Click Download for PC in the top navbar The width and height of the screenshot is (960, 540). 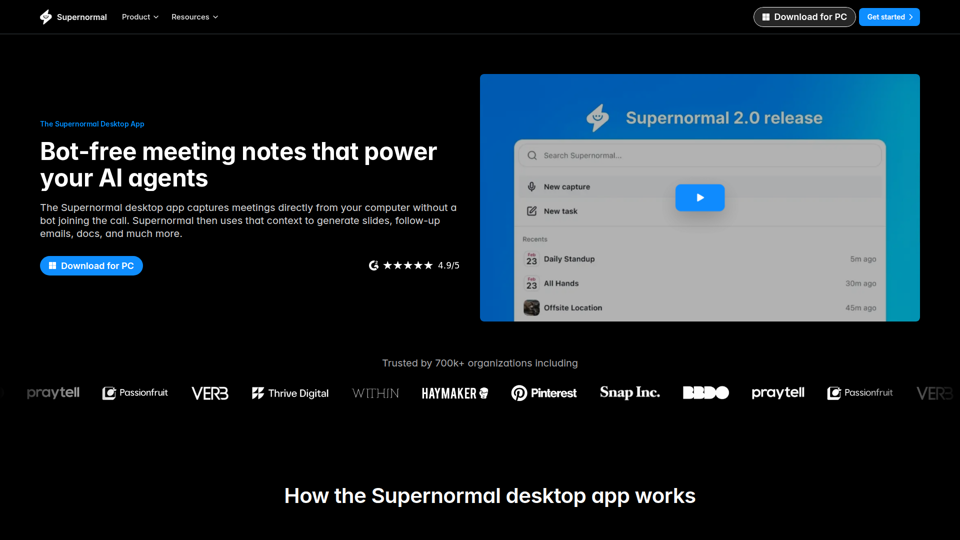point(804,17)
